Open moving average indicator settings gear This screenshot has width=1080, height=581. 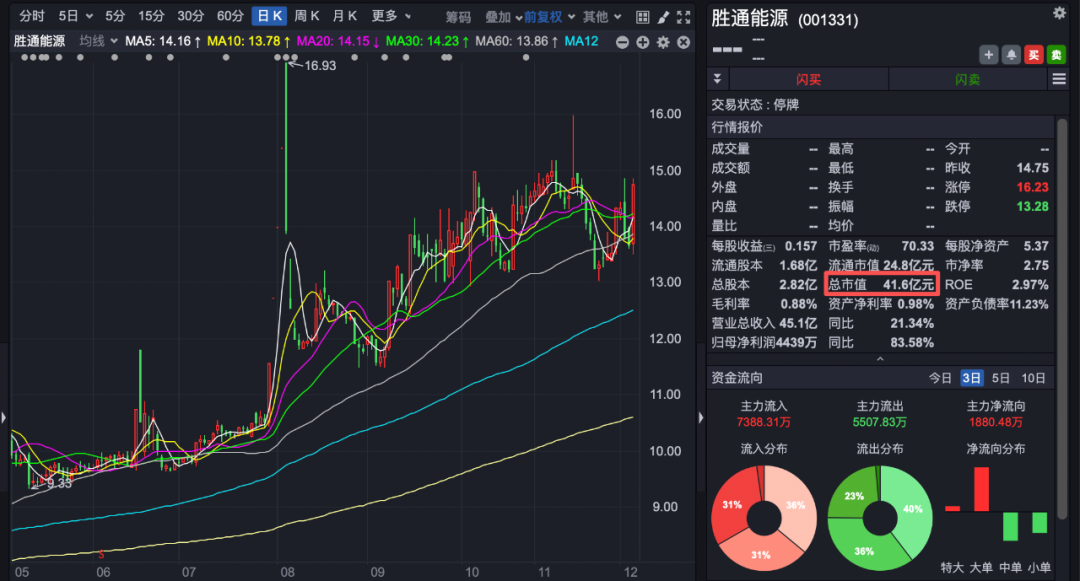pyautogui.click(x=662, y=42)
